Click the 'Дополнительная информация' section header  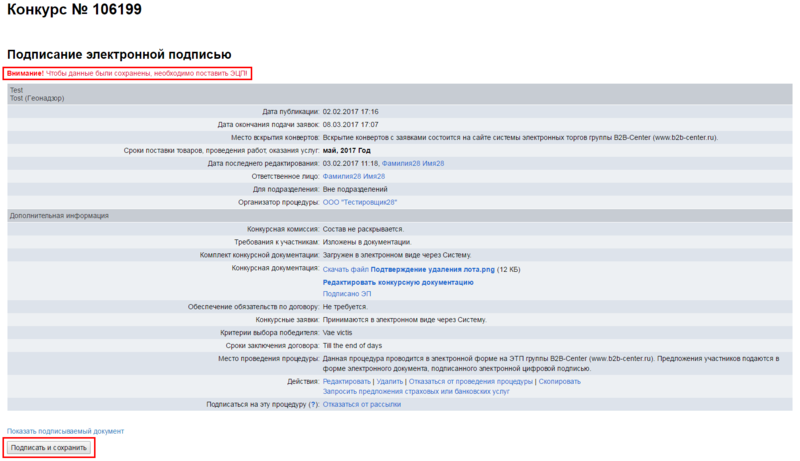(59, 215)
